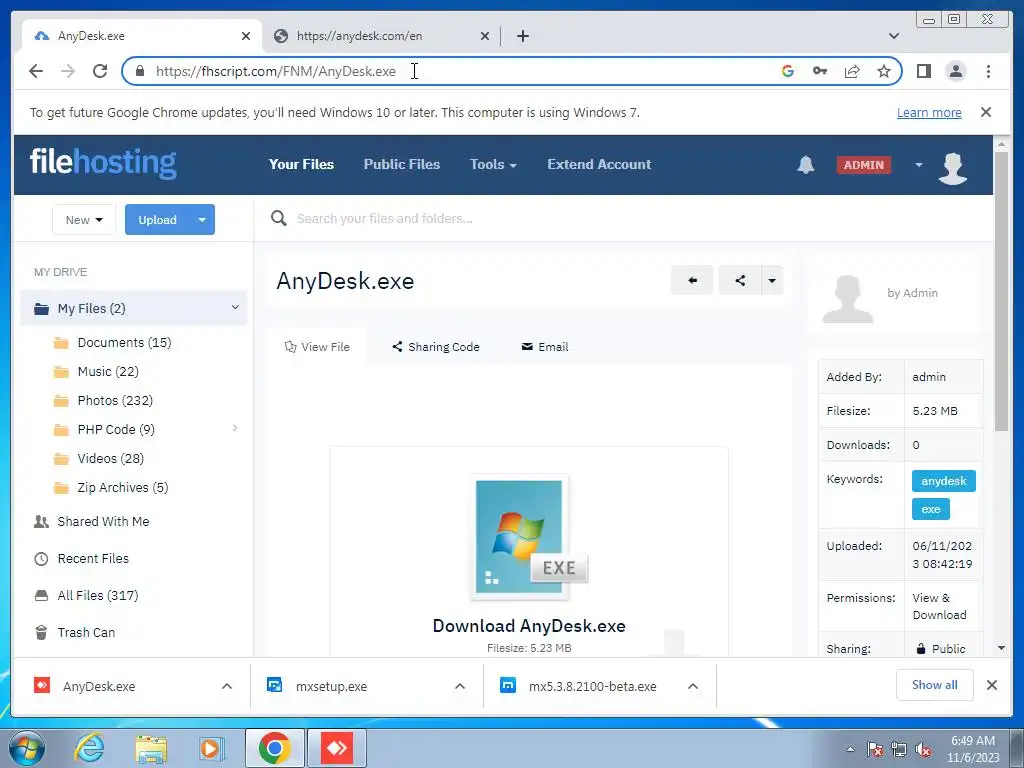Show hidden tray icons arrow

pos(850,749)
